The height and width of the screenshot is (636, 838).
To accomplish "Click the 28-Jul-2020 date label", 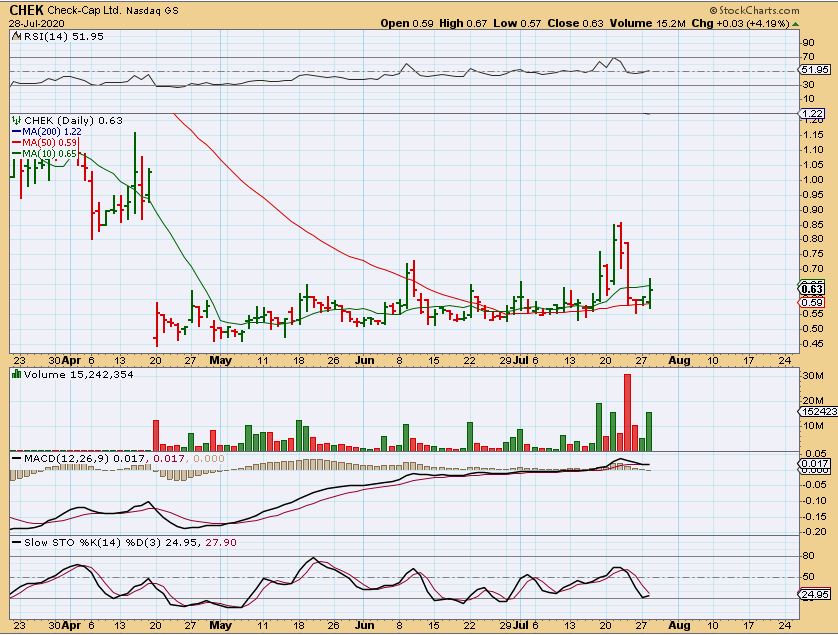I will pos(32,22).
